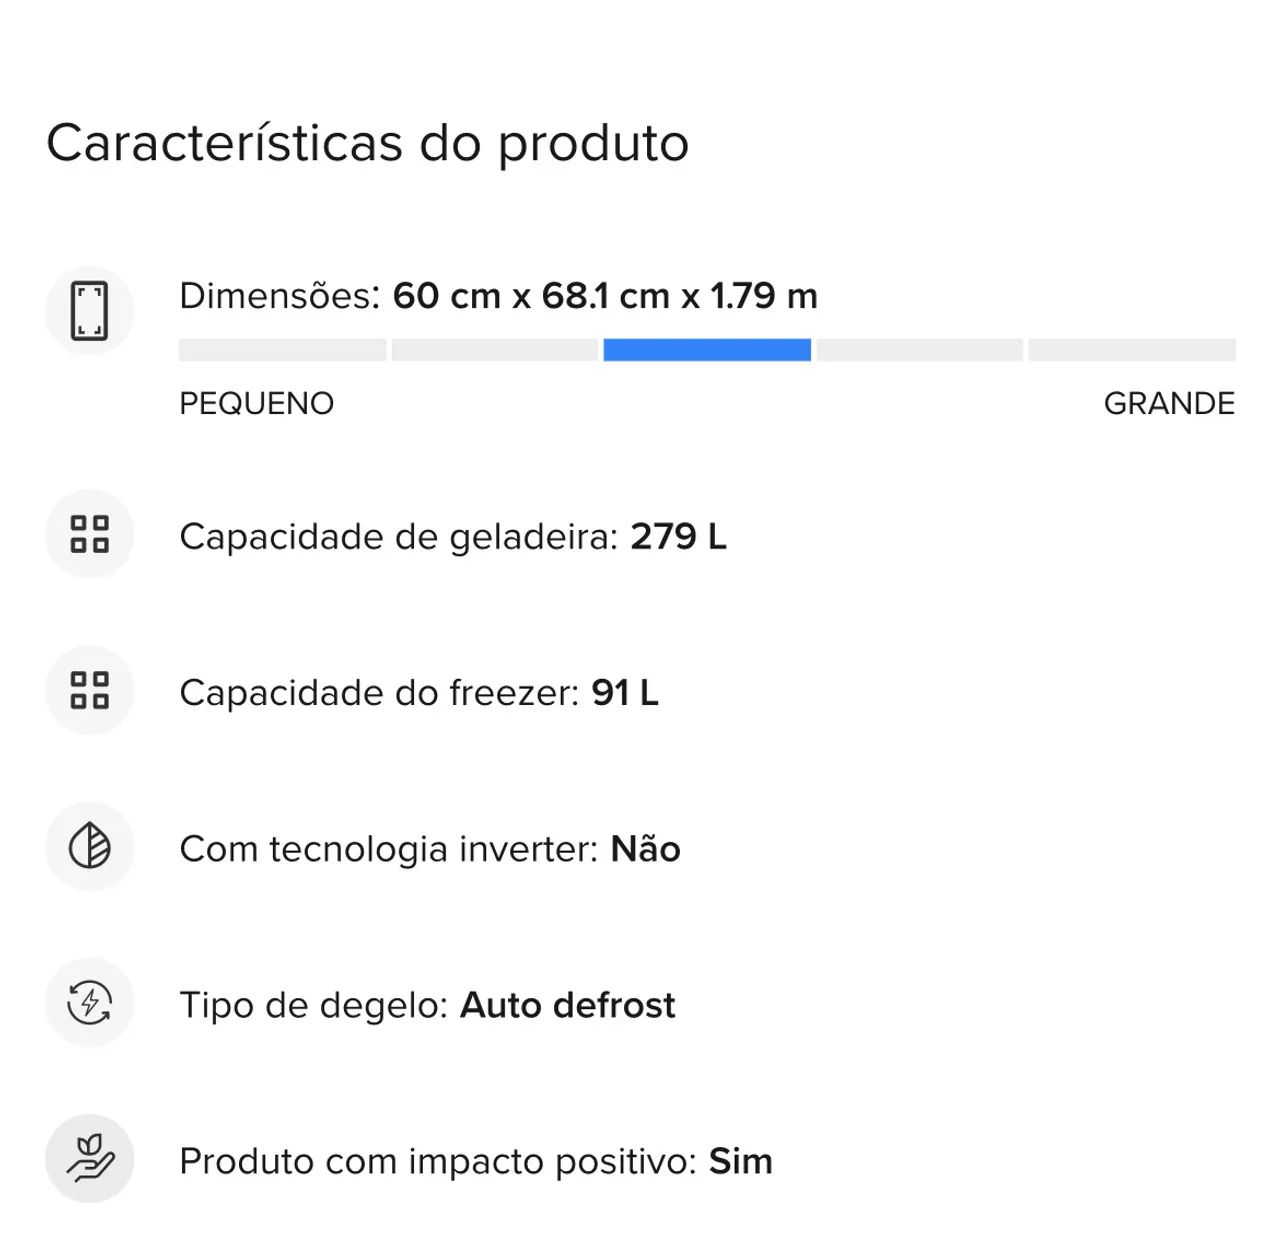
Task: Click the GRANDE size label
Action: click(1169, 403)
